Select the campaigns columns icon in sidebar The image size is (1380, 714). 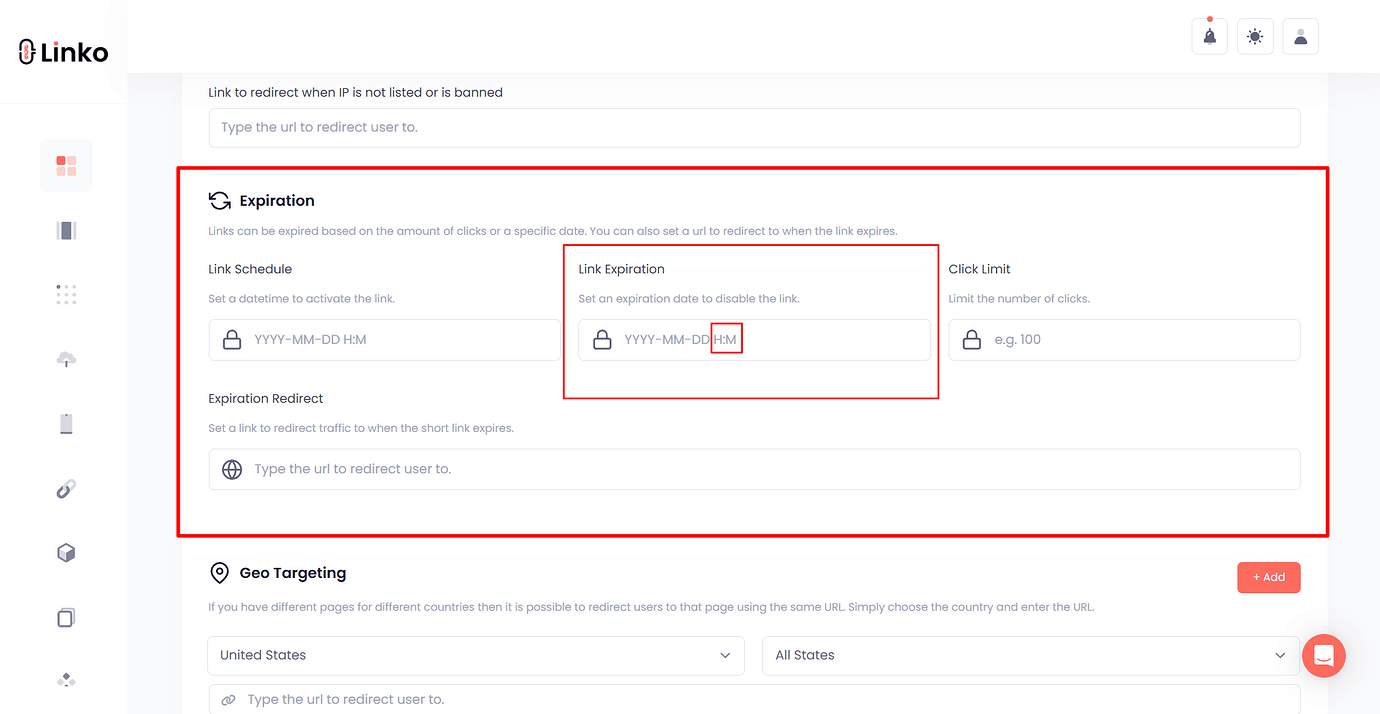[x=65, y=229]
